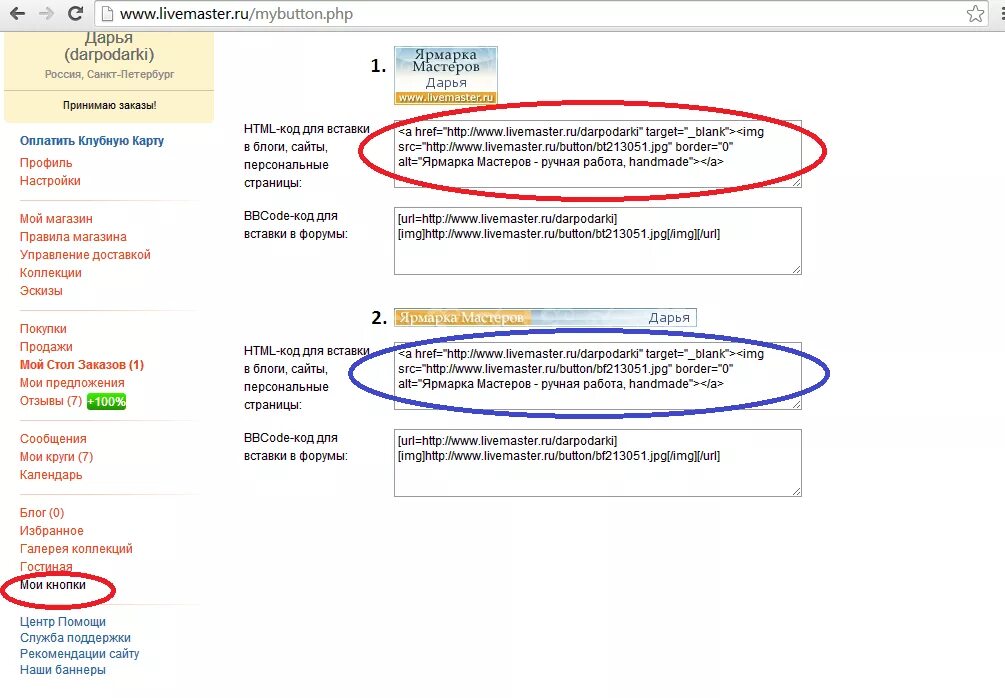Go to Мой магазин

56,219
